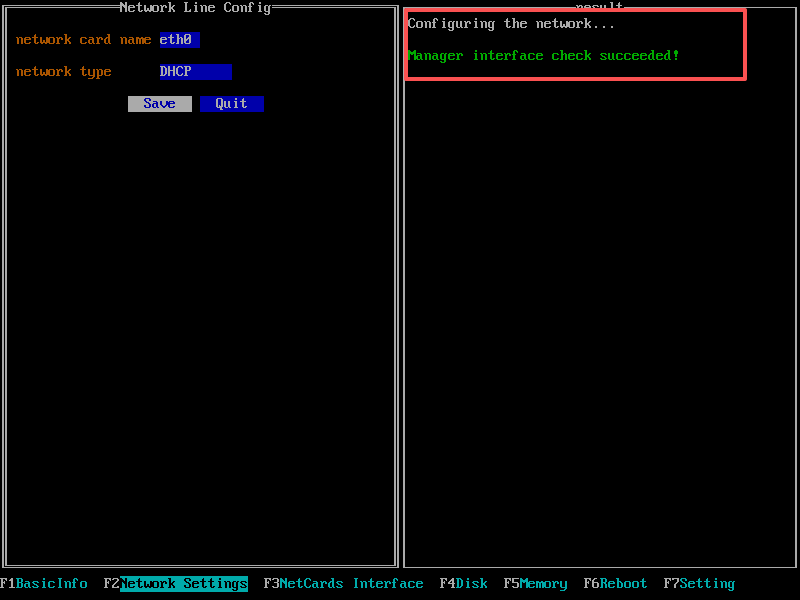Click the green 'Manager interface check succeeded!' message
This screenshot has width=800, height=600.
click(x=543, y=56)
